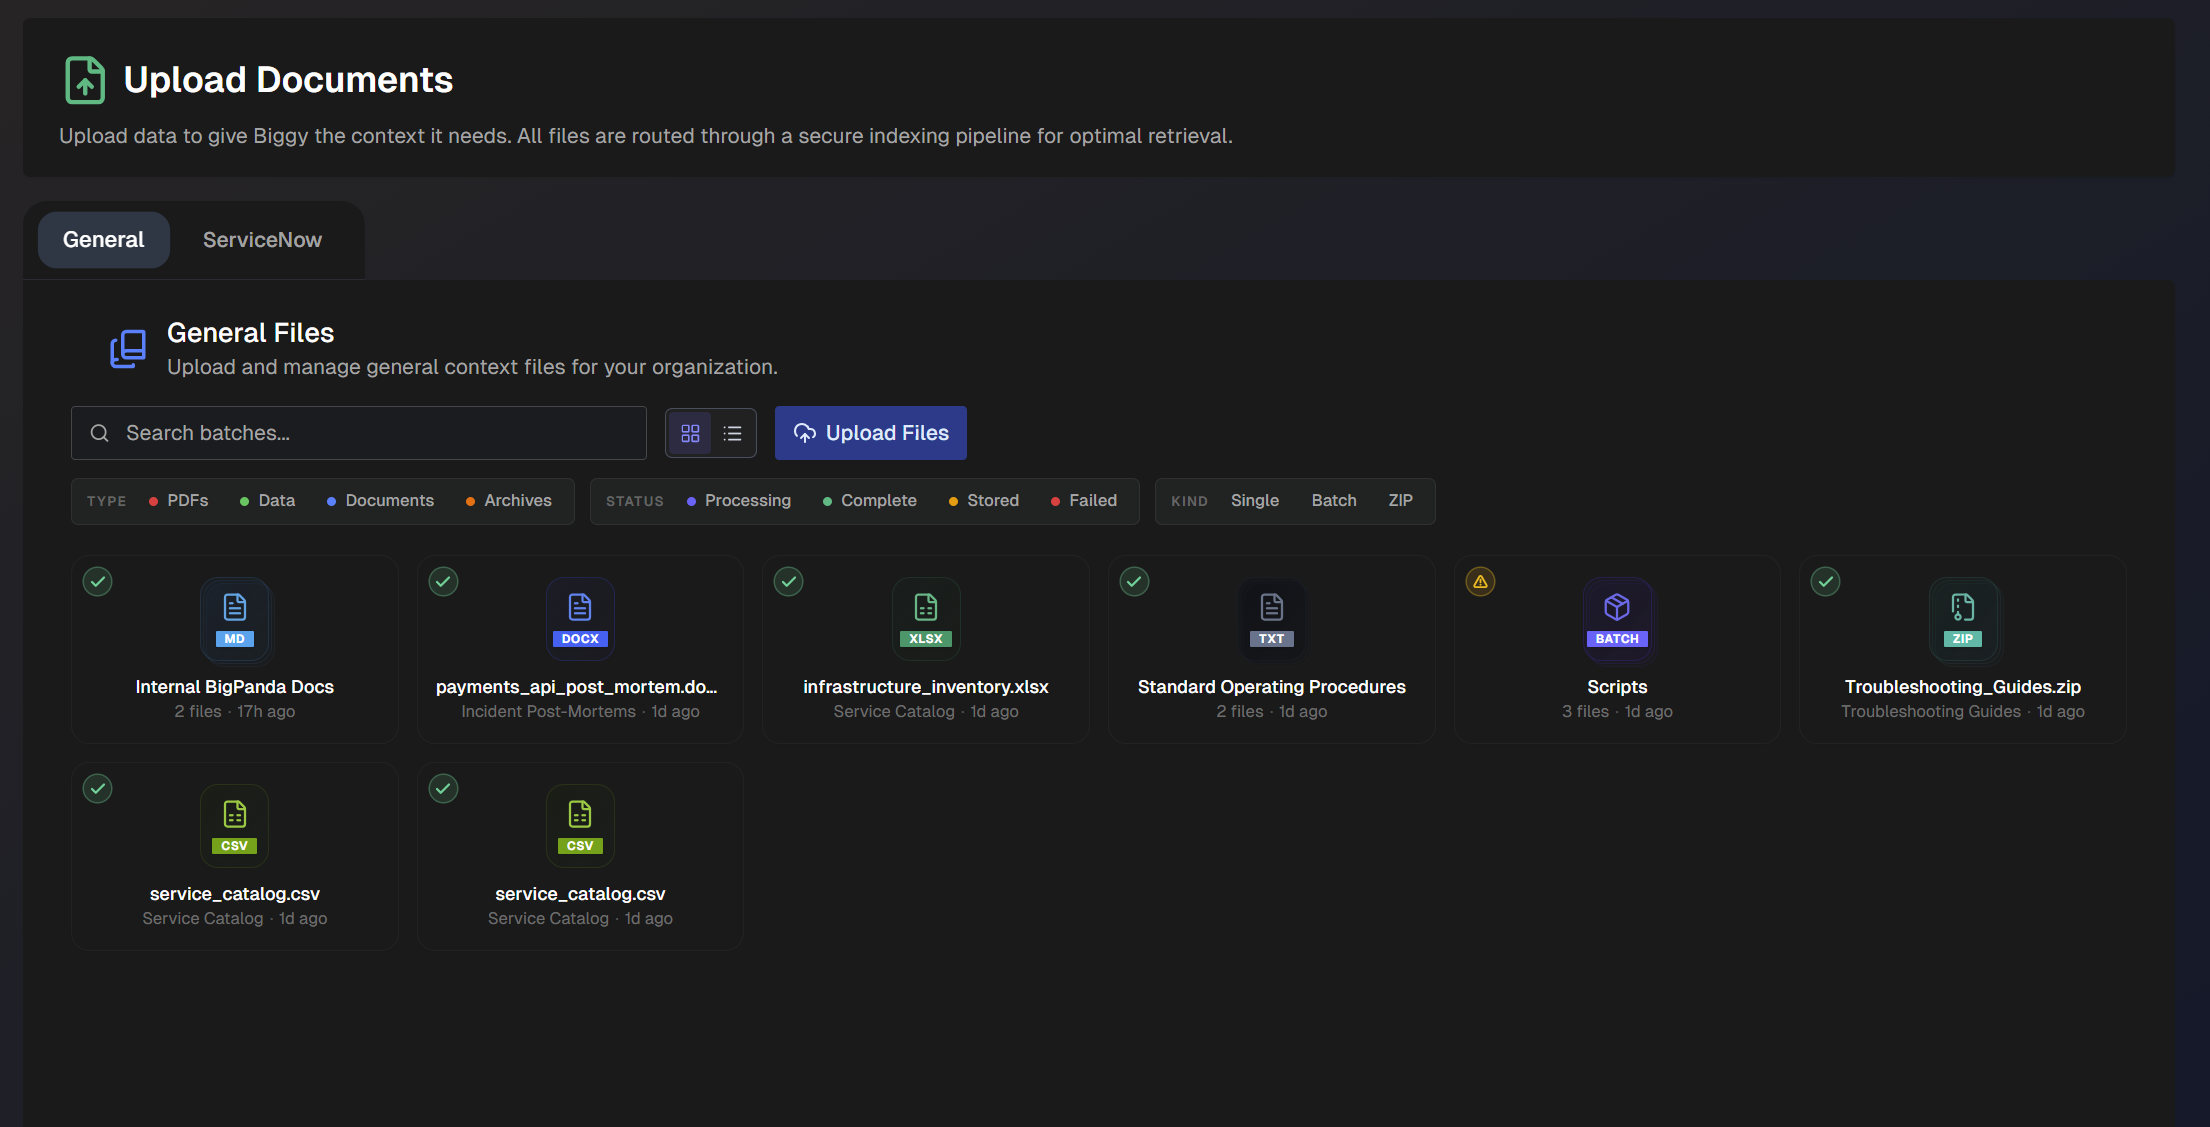The height and width of the screenshot is (1127, 2210).
Task: Click the orange dot beside Archives
Action: pyautogui.click(x=470, y=501)
